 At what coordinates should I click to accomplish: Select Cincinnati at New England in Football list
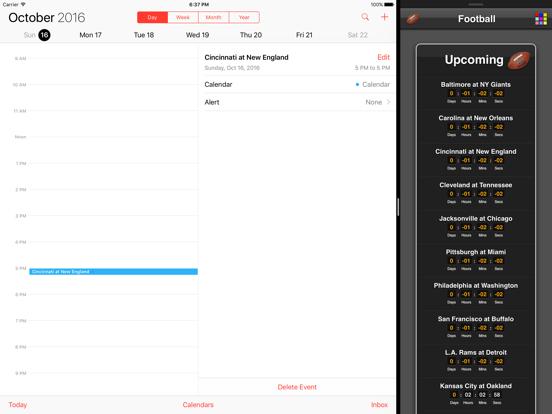coord(476,159)
